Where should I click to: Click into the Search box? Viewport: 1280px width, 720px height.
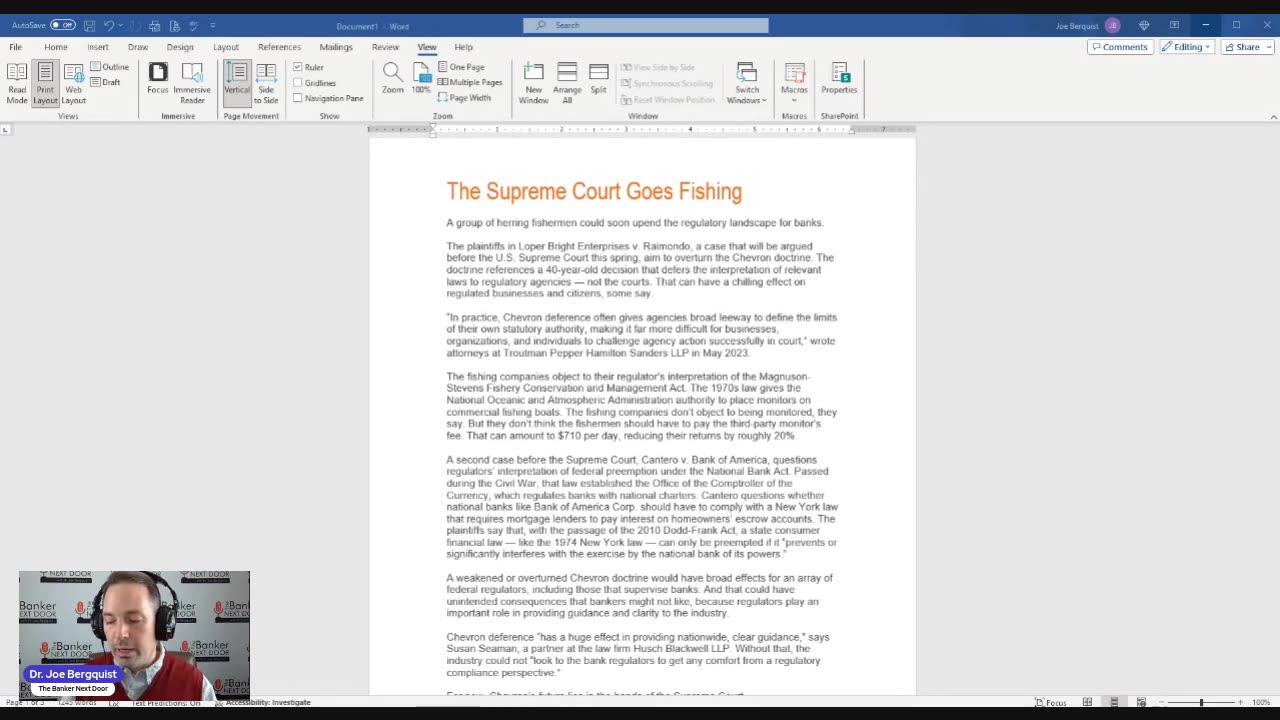tap(646, 25)
